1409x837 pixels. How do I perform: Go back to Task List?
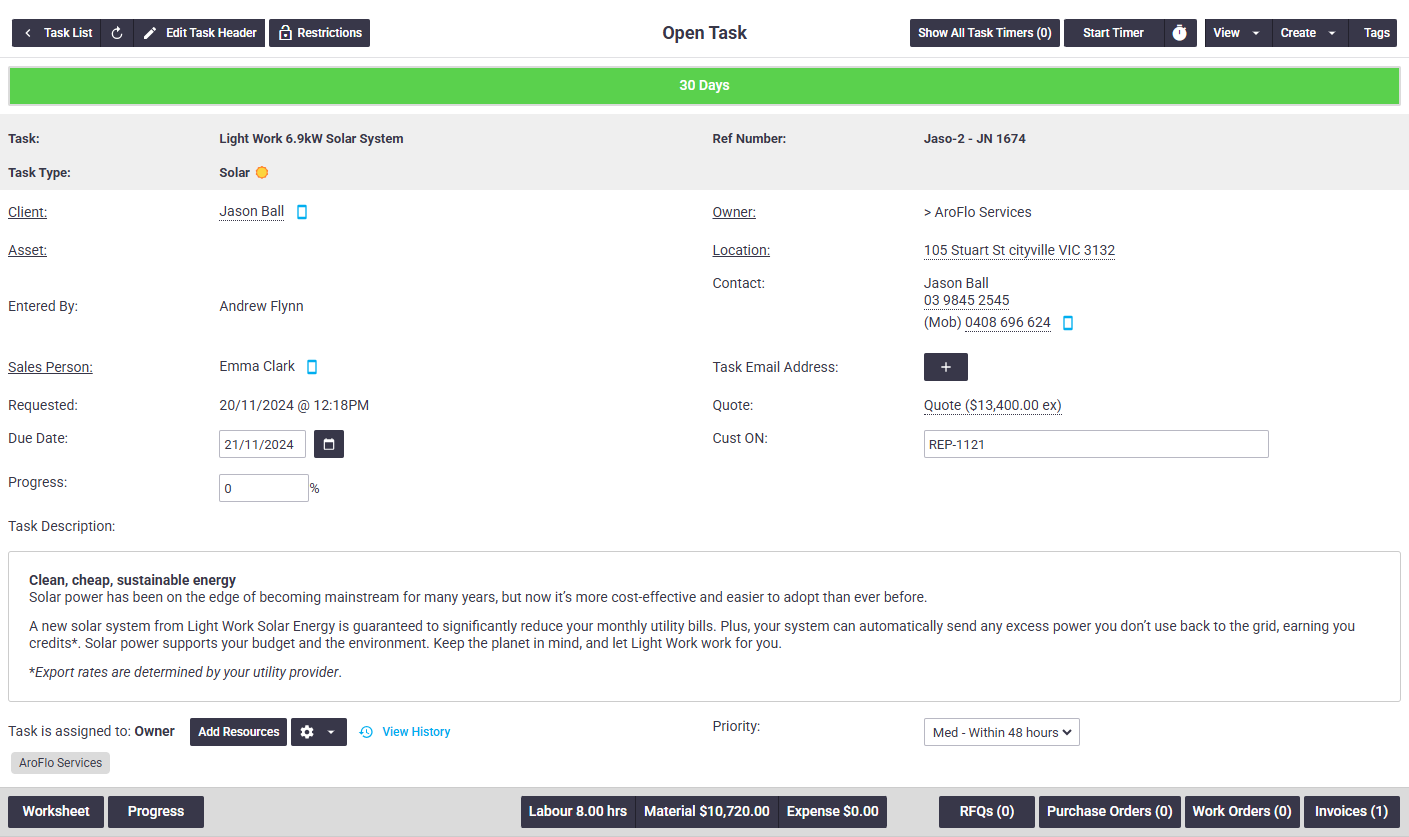click(57, 33)
